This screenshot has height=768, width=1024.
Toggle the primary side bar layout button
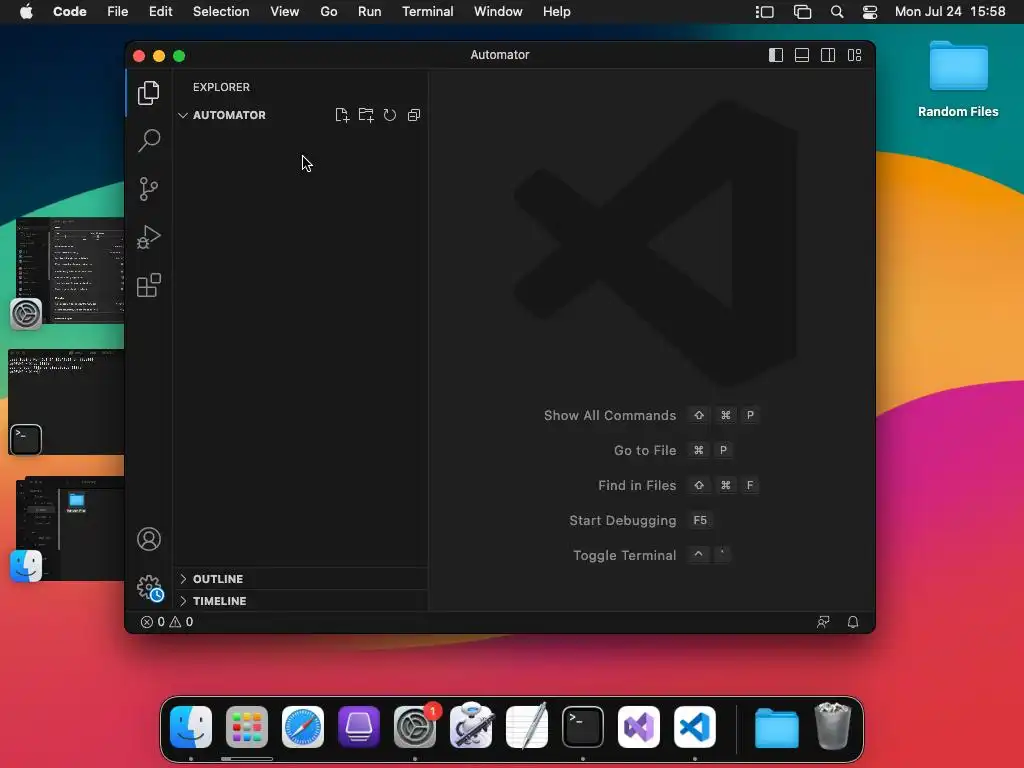pos(776,56)
